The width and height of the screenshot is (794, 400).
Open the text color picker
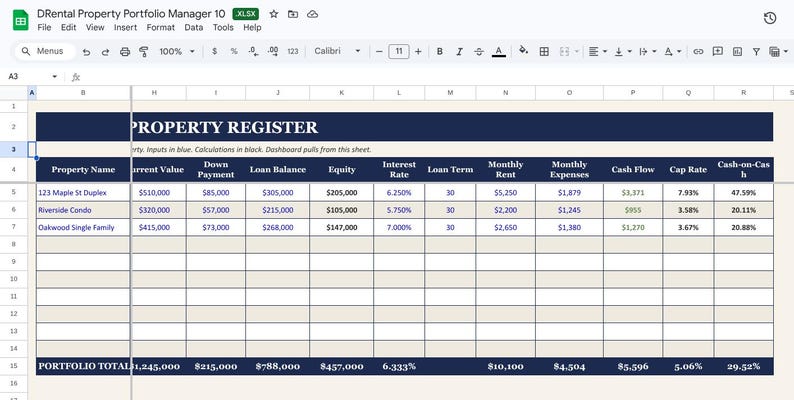pos(499,51)
